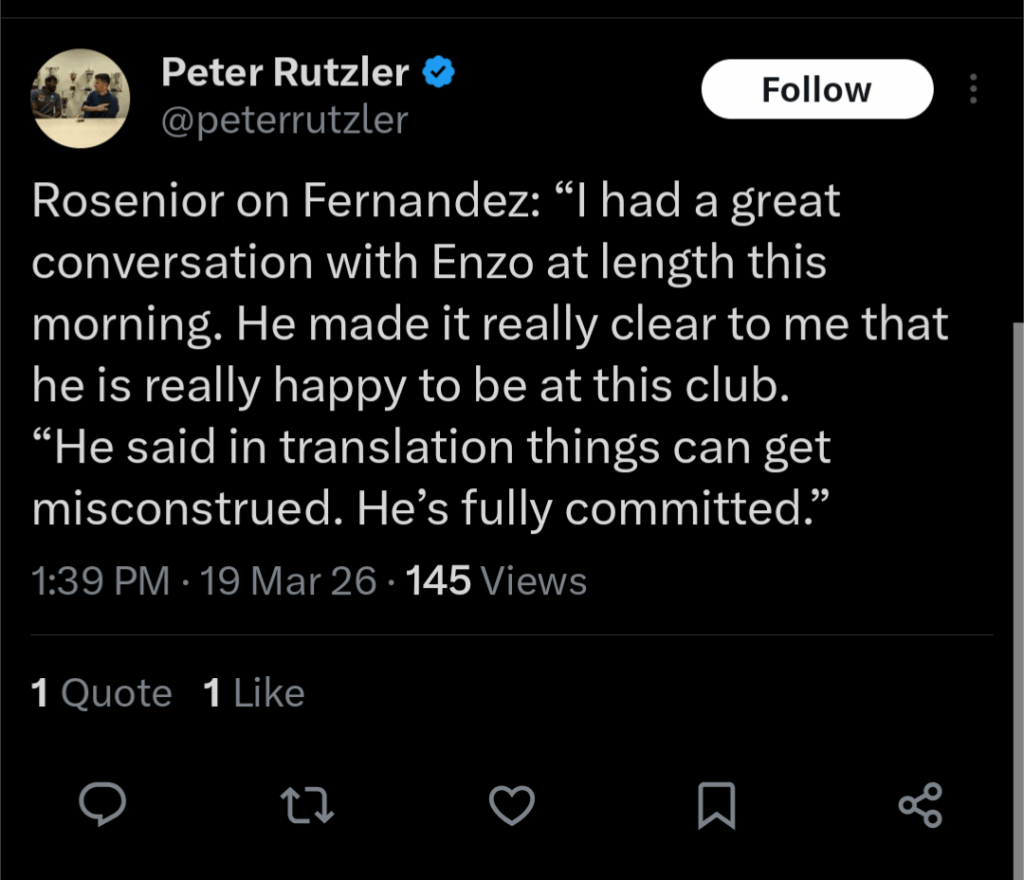1024x880 pixels.
Task: See who liked the tweet via 1 Like
Action: coord(254,692)
